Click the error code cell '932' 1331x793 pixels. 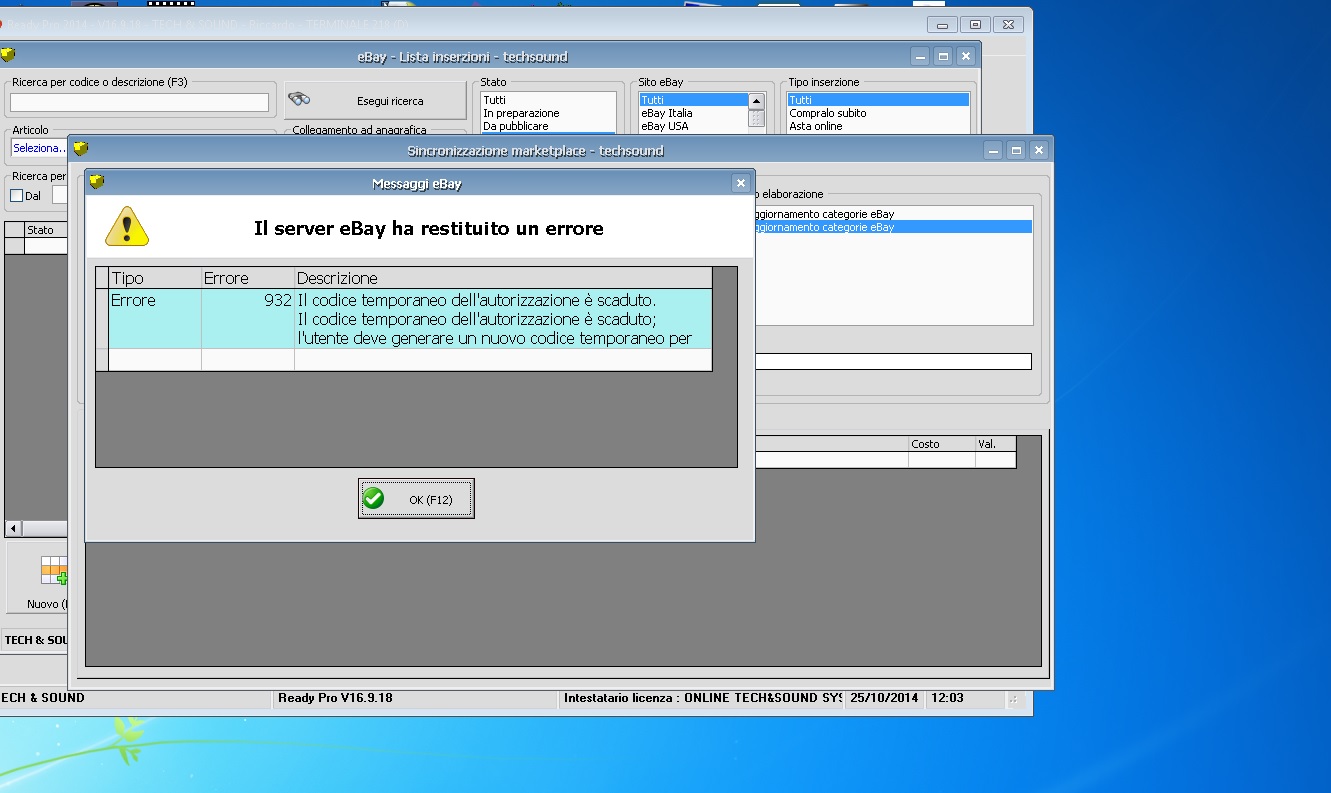[x=247, y=319]
